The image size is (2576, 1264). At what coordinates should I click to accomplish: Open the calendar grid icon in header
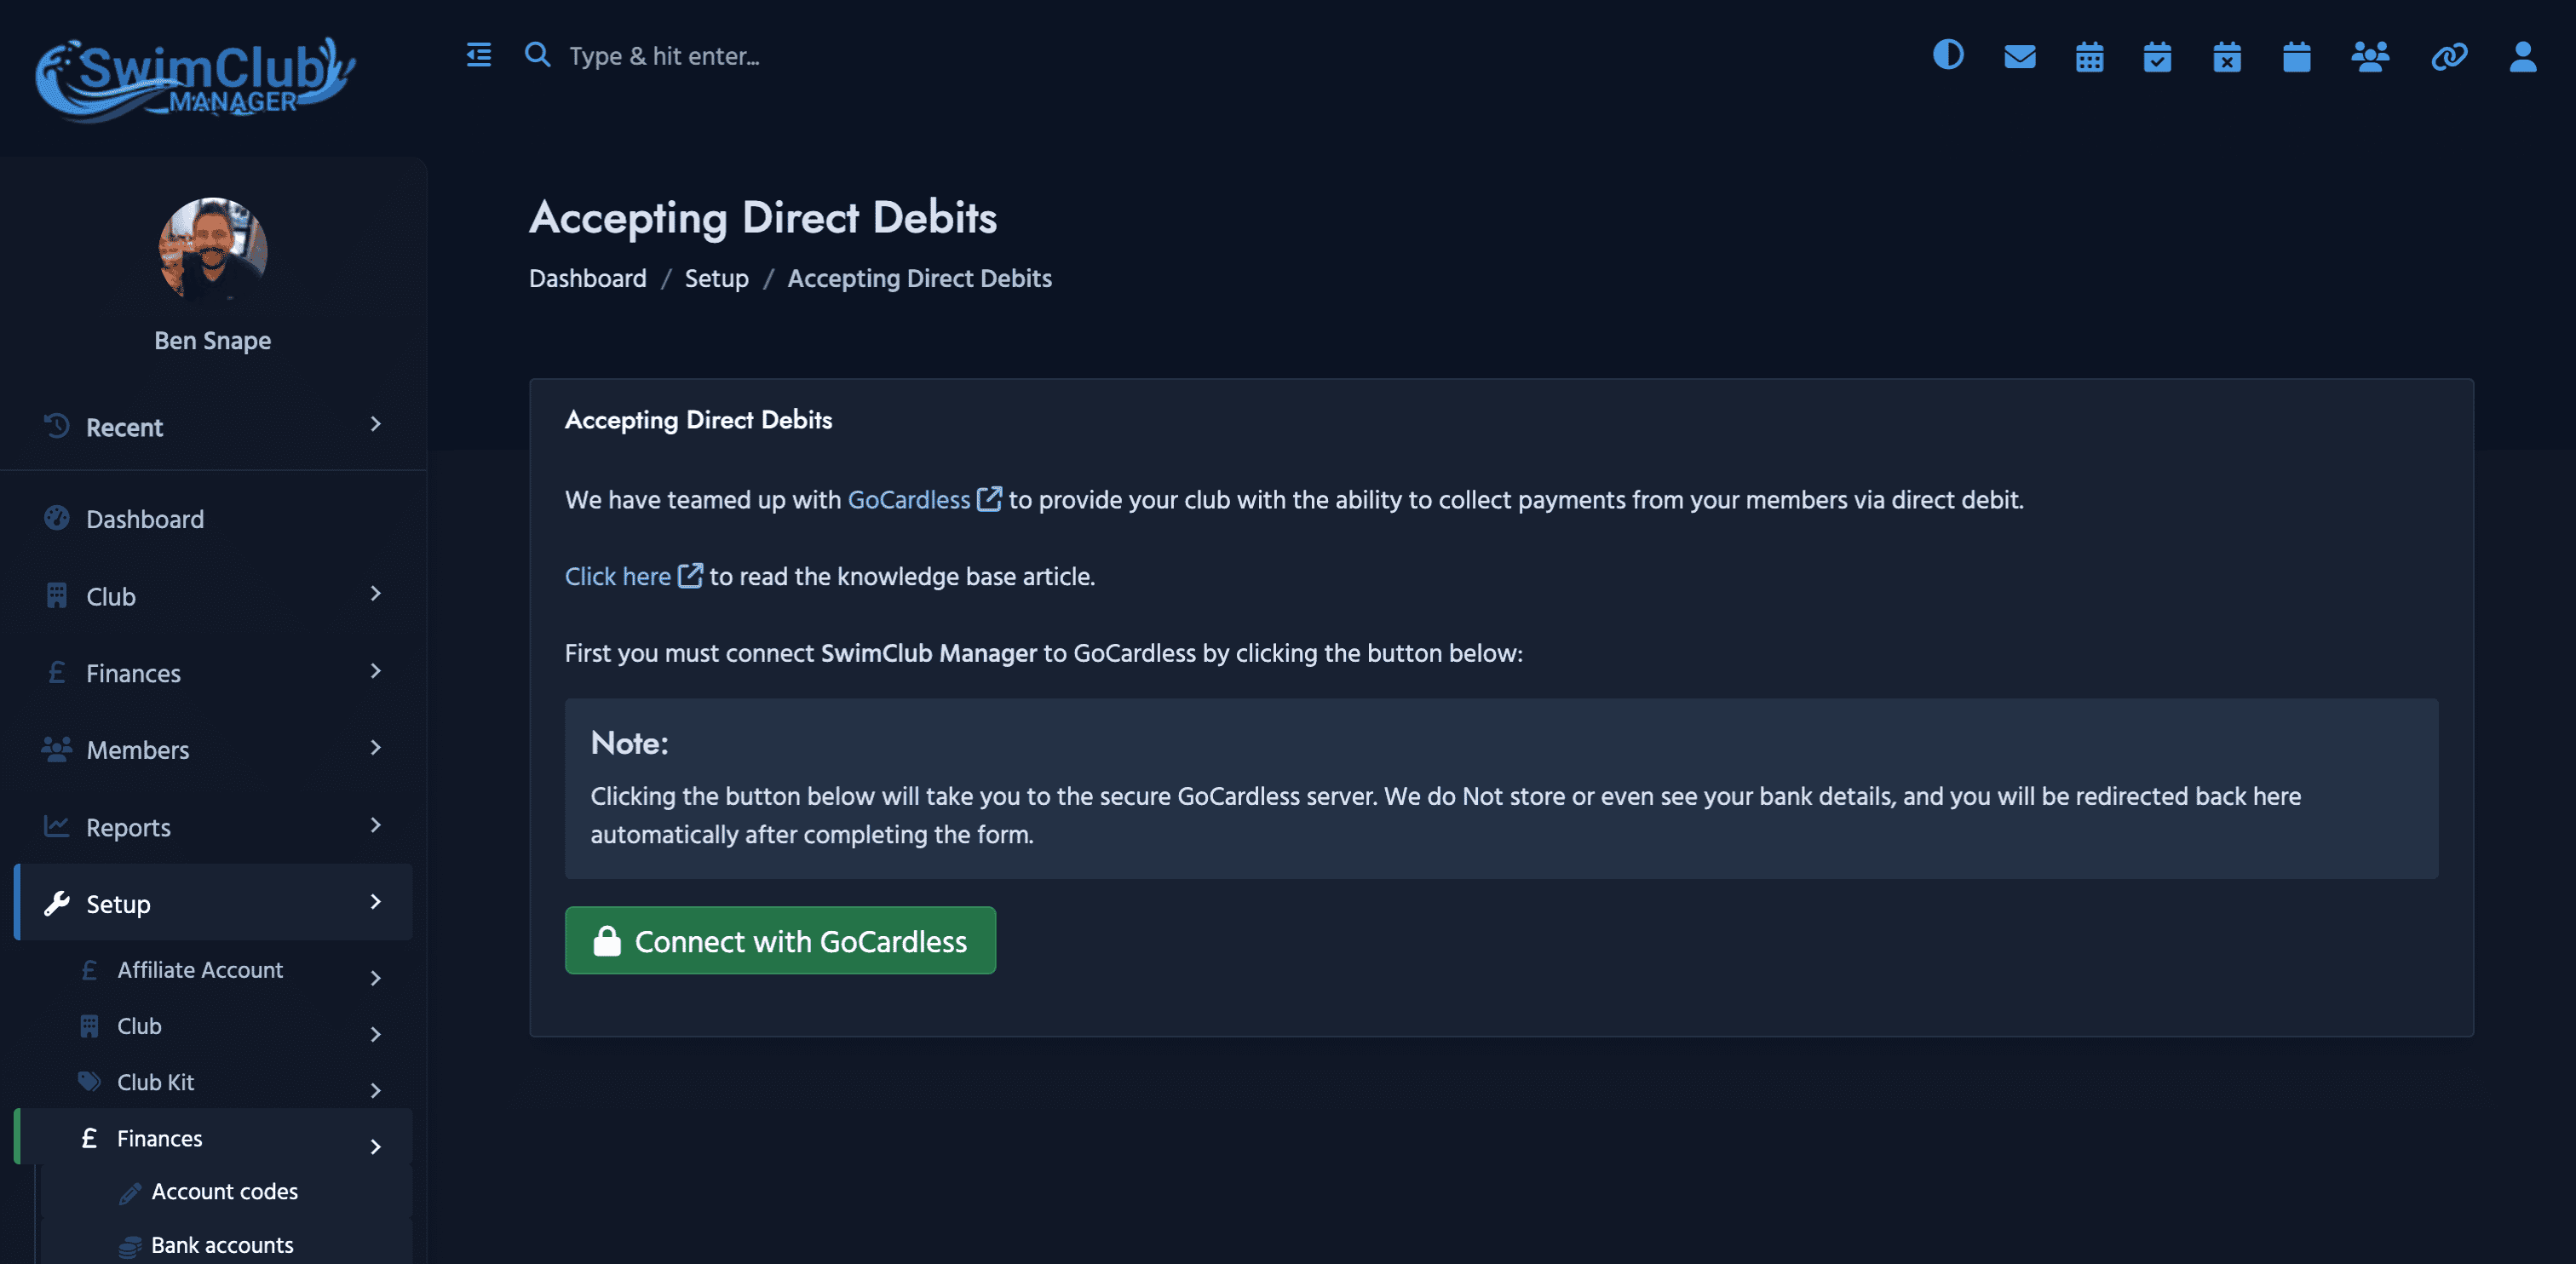click(2089, 56)
